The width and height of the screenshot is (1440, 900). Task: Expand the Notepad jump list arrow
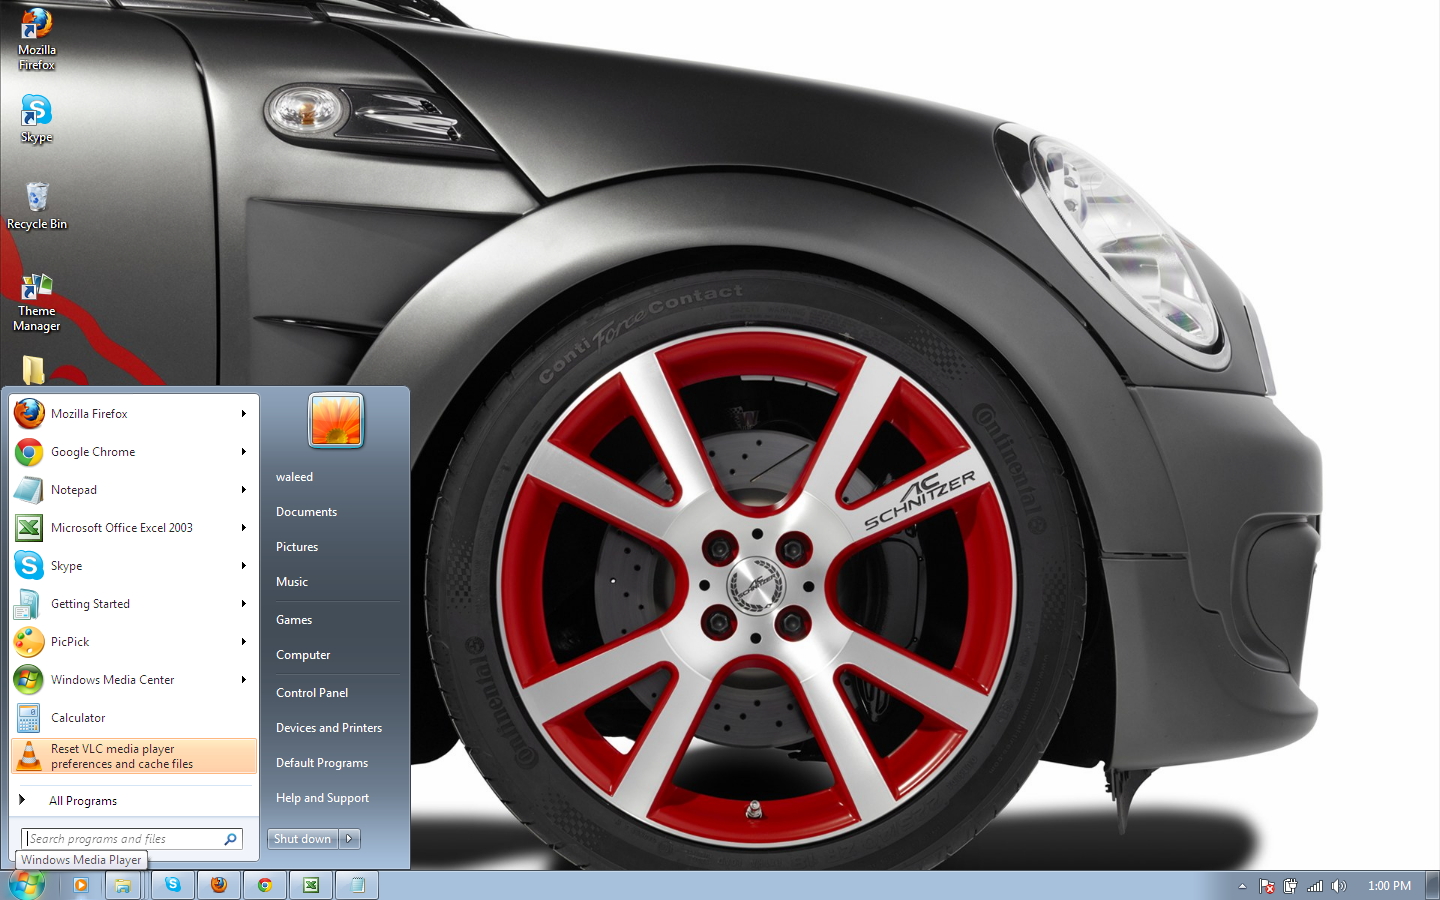pos(243,490)
